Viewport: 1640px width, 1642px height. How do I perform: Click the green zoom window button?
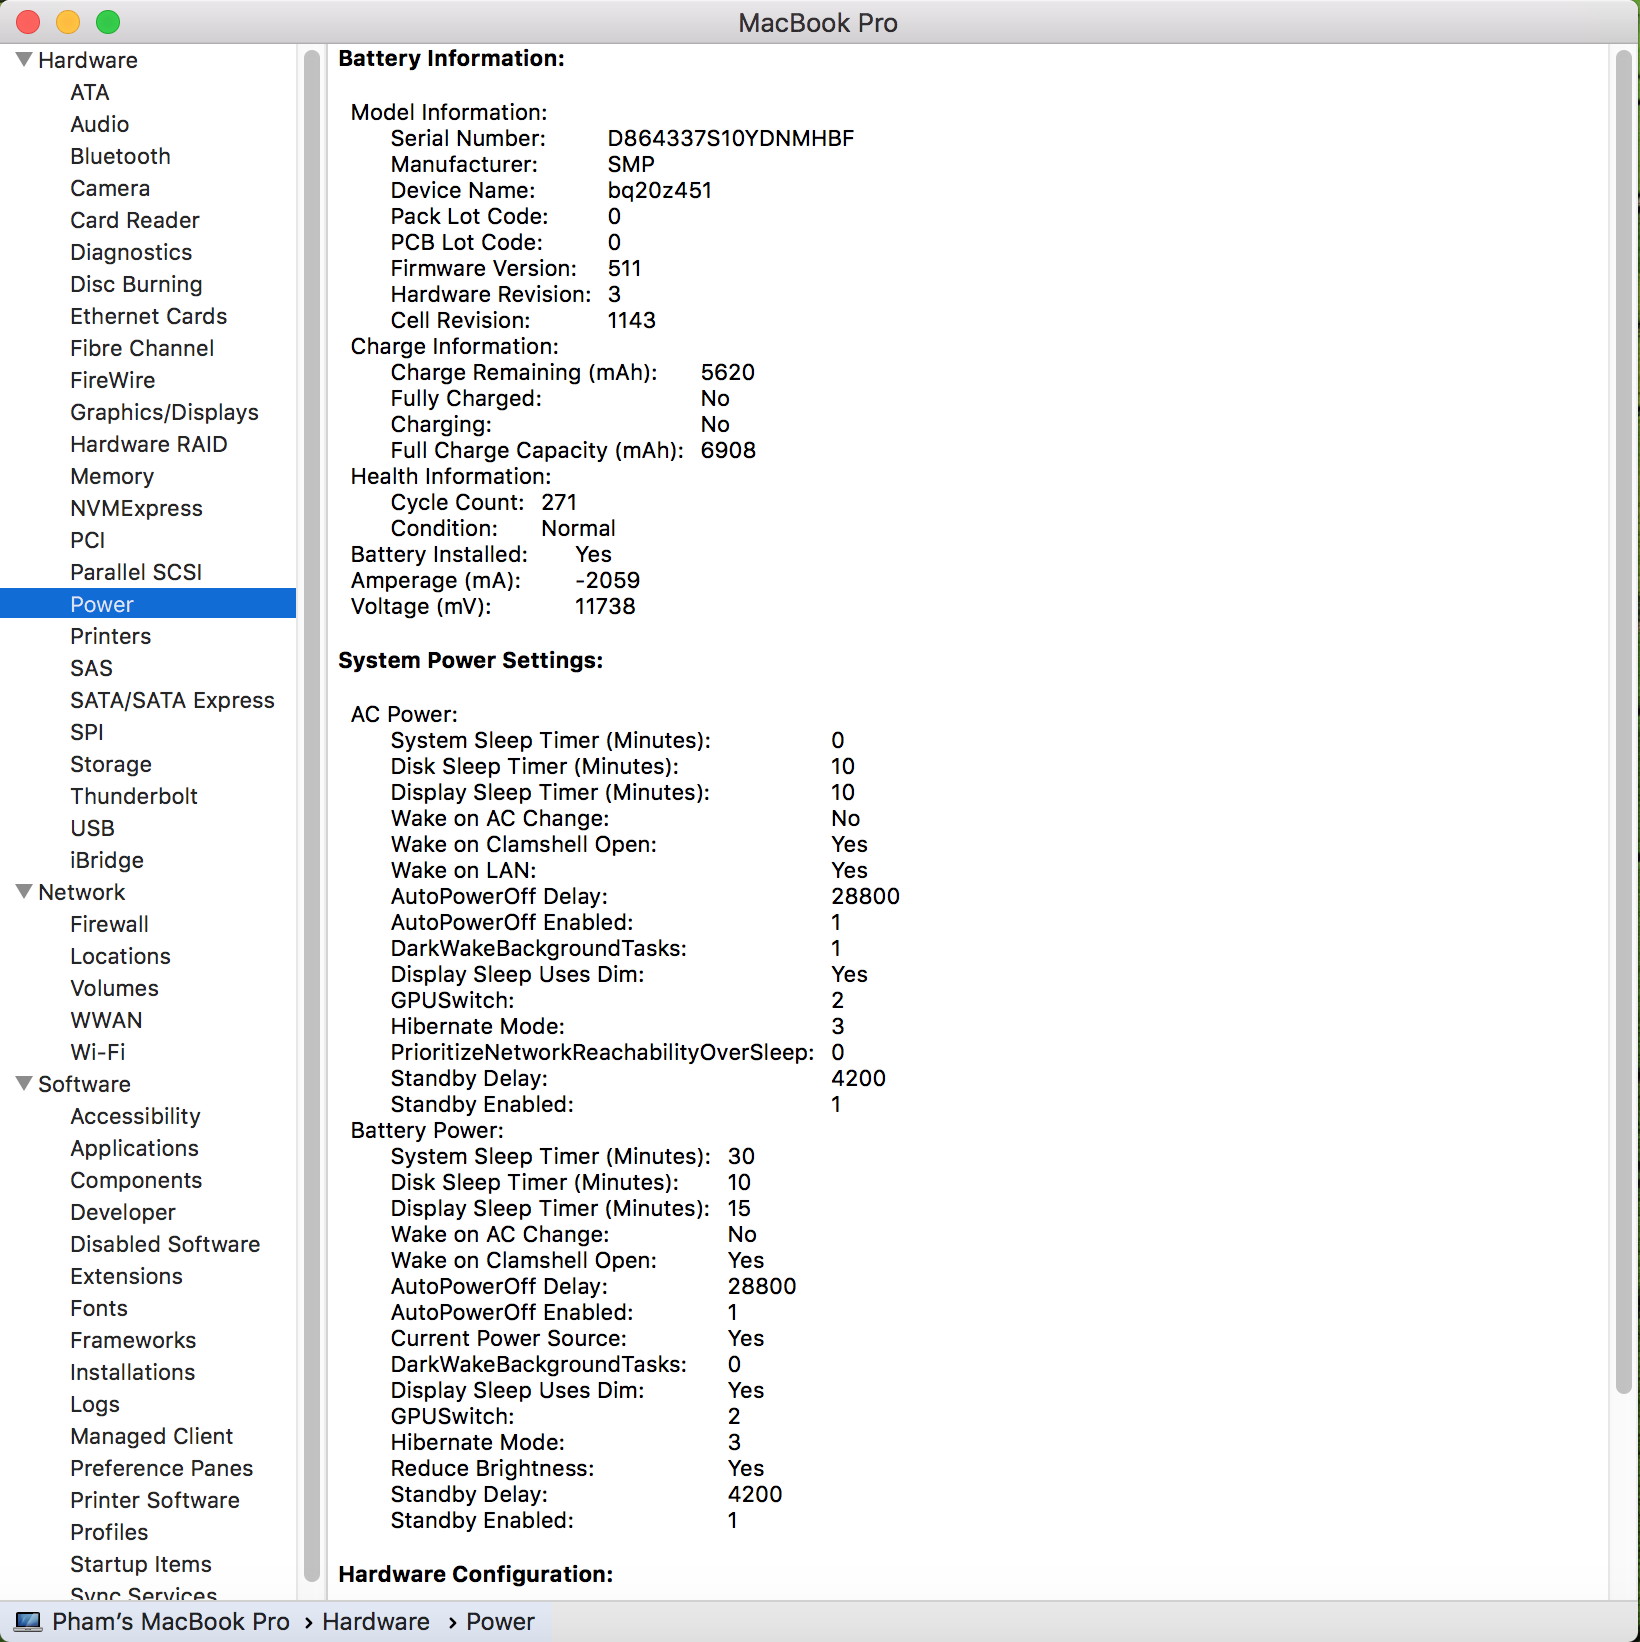[108, 22]
